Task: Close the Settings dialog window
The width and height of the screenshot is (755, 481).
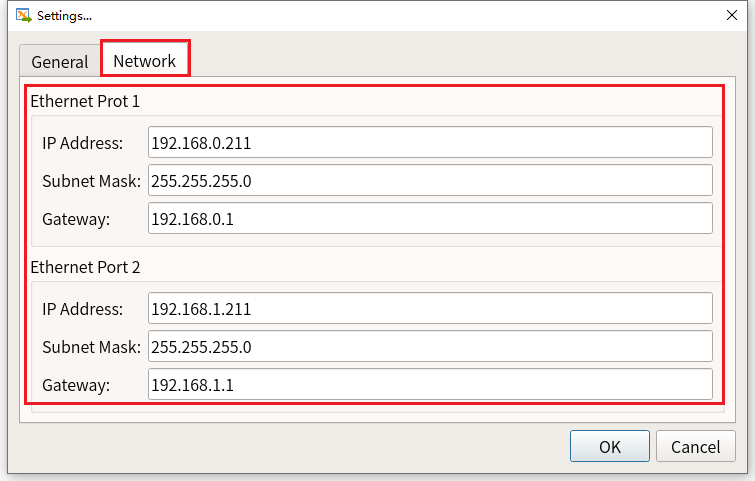Action: [x=731, y=15]
